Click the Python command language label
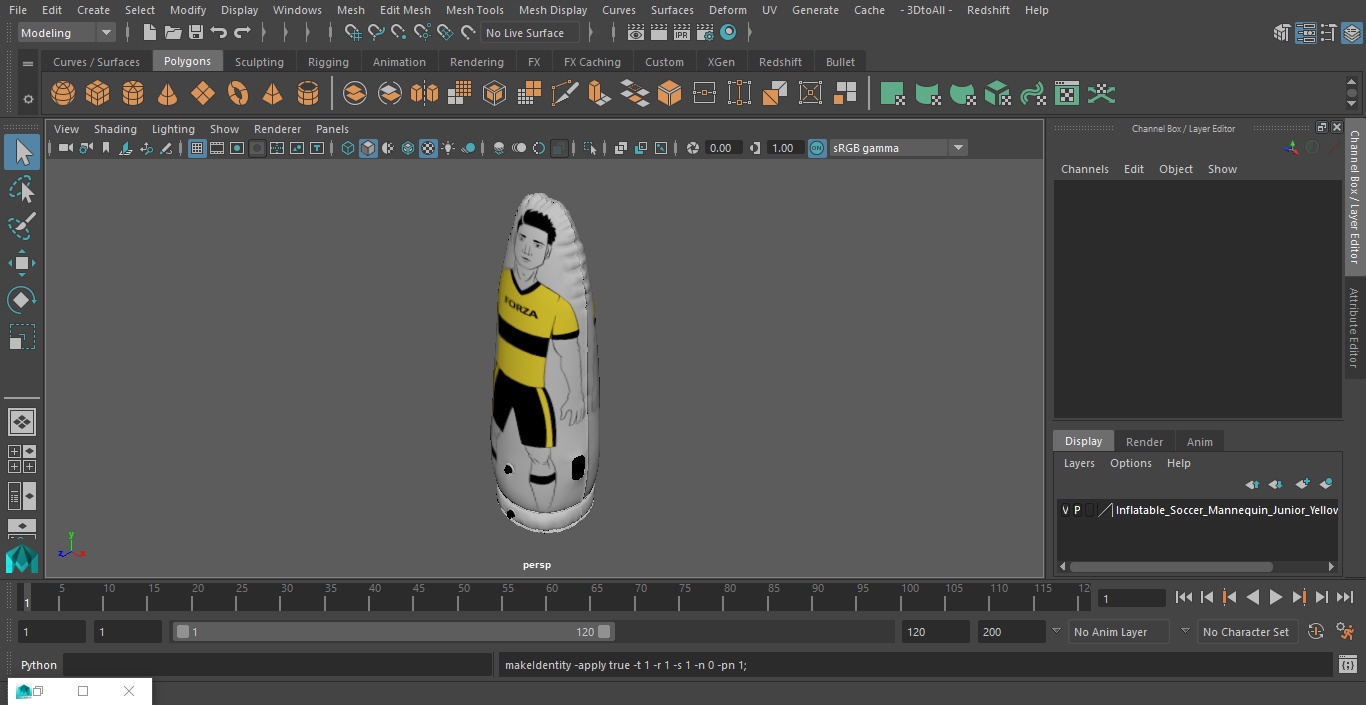The image size is (1366, 705). pyautogui.click(x=39, y=665)
